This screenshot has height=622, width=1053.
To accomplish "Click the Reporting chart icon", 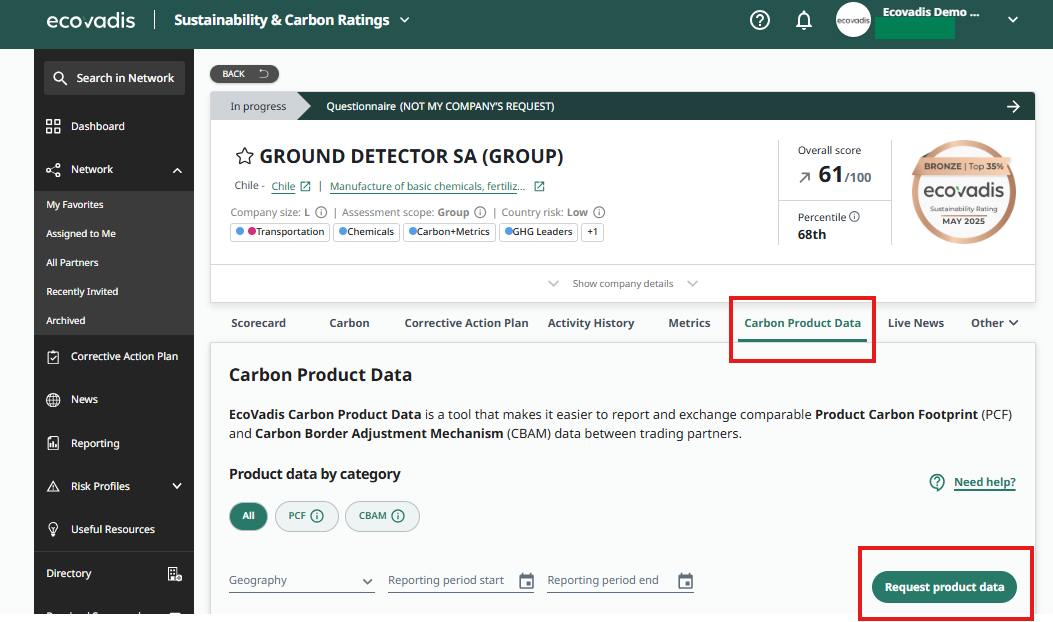I will (x=53, y=443).
